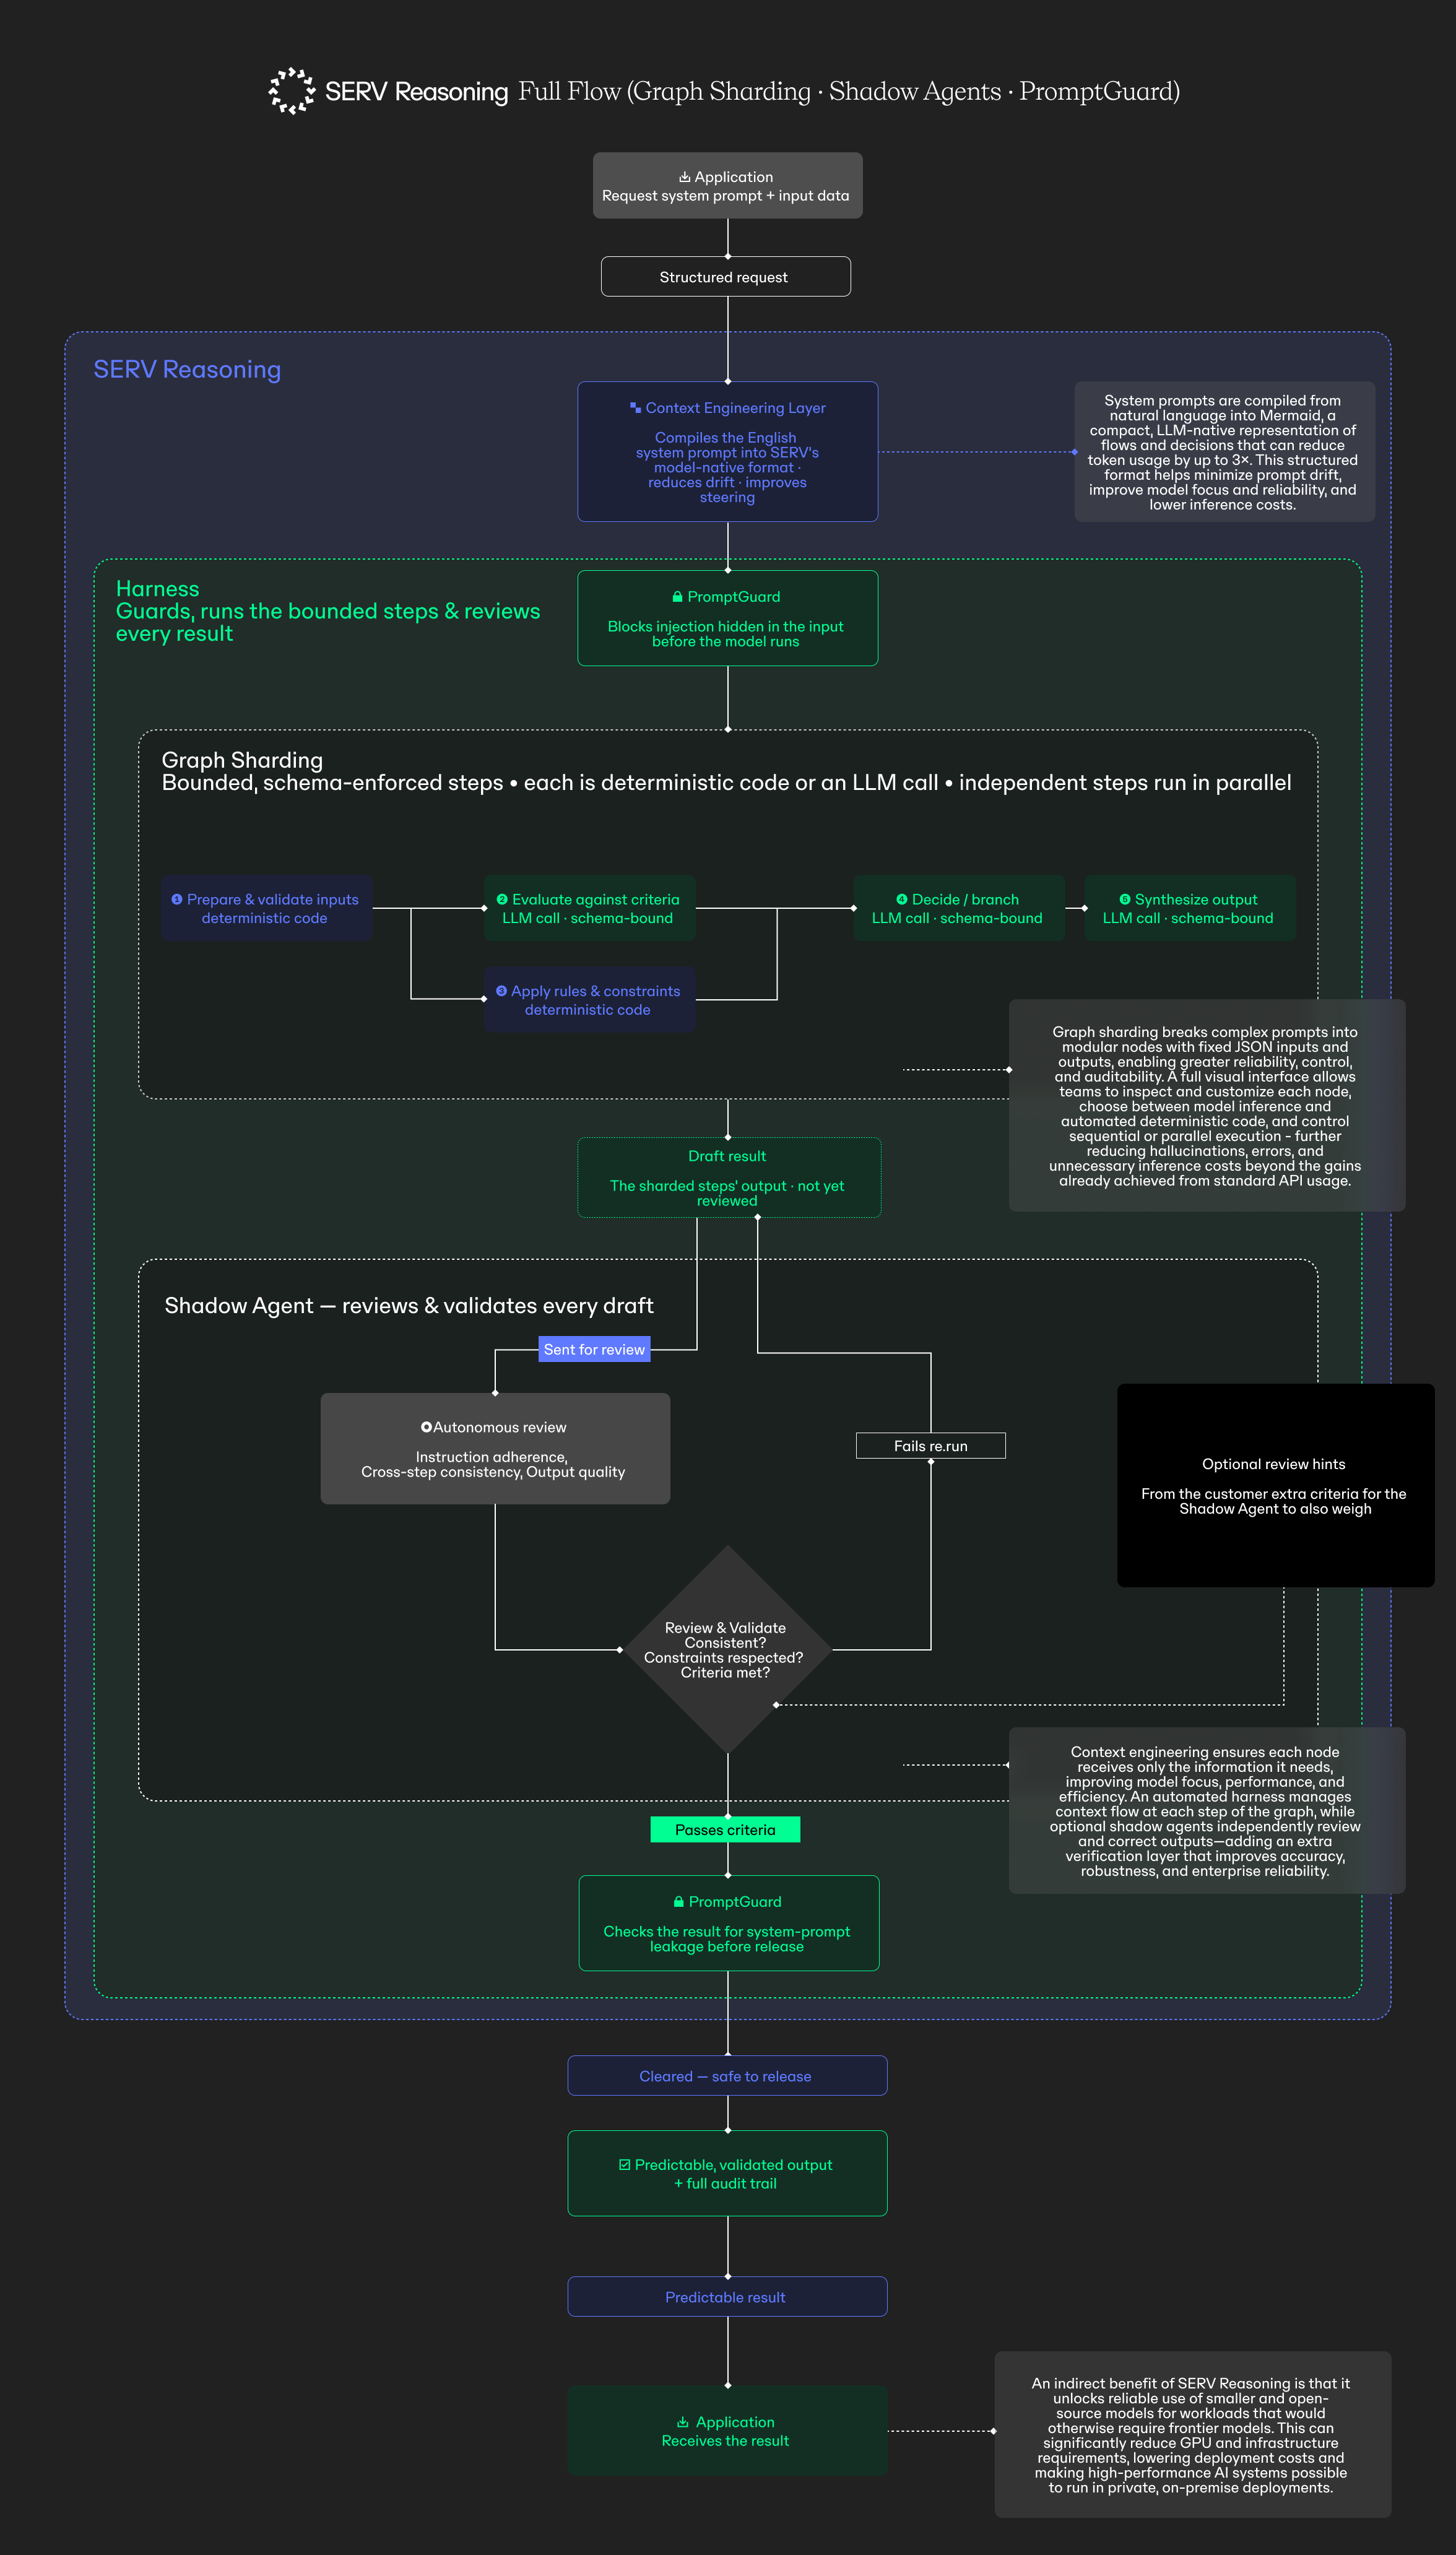Click the Graph Sharding section heading
Viewport: 1456px width, 2555px height.
point(242,760)
